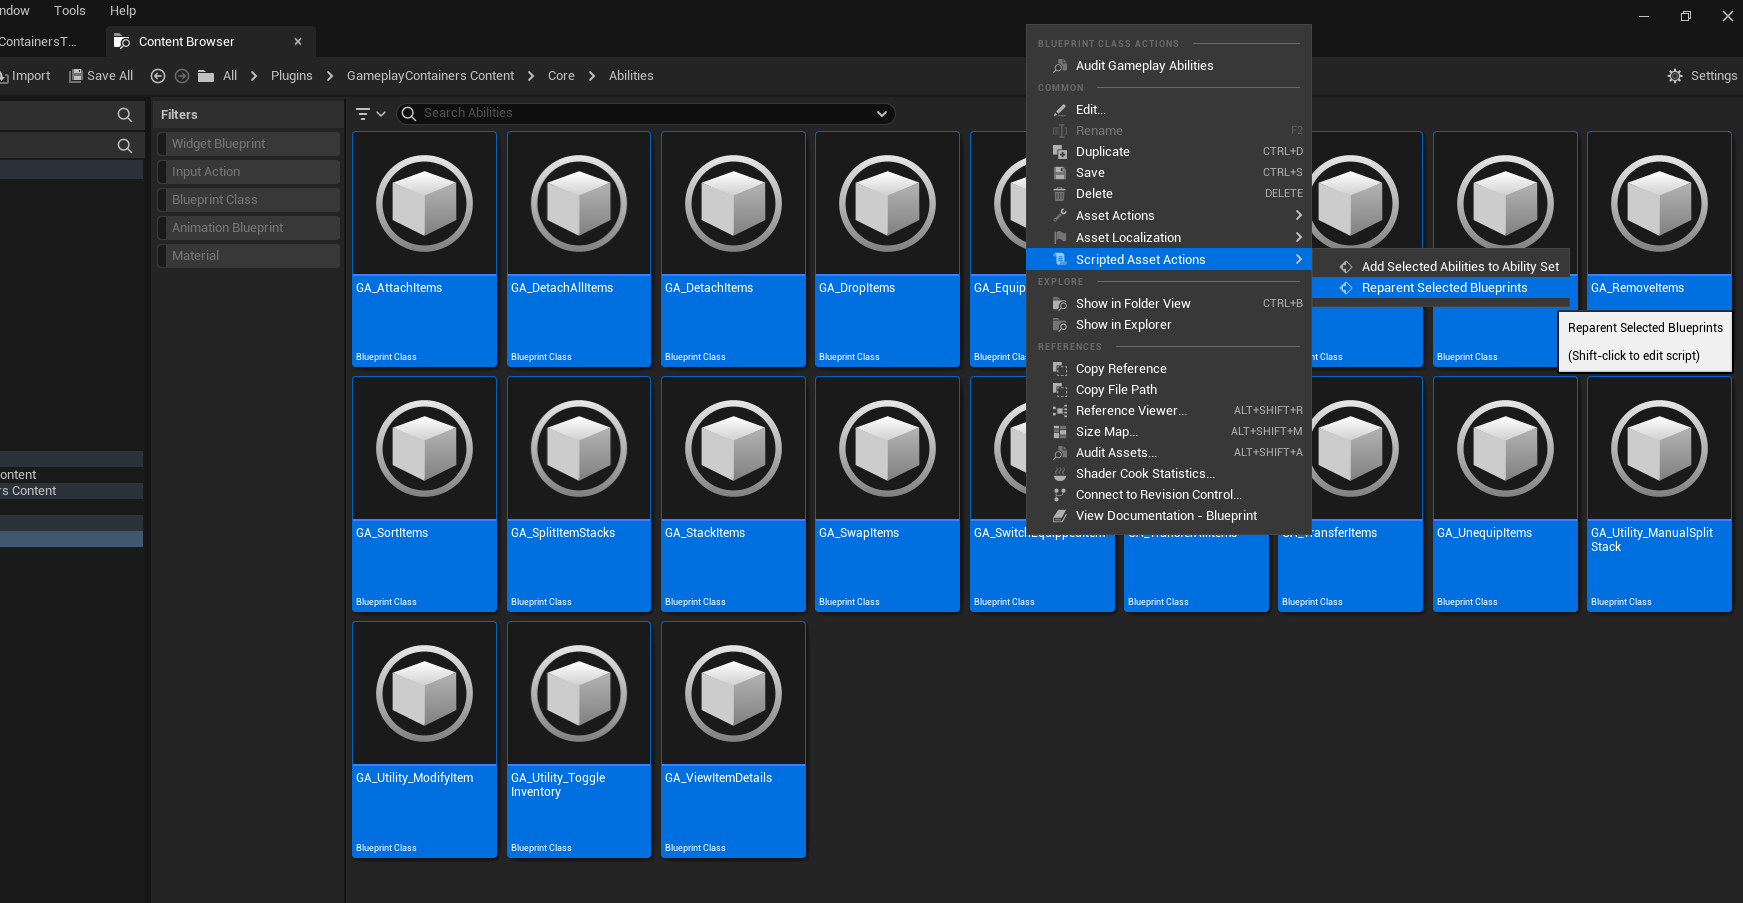Click the folder icon before All
Screen dimensions: 1743x903
click(206, 76)
